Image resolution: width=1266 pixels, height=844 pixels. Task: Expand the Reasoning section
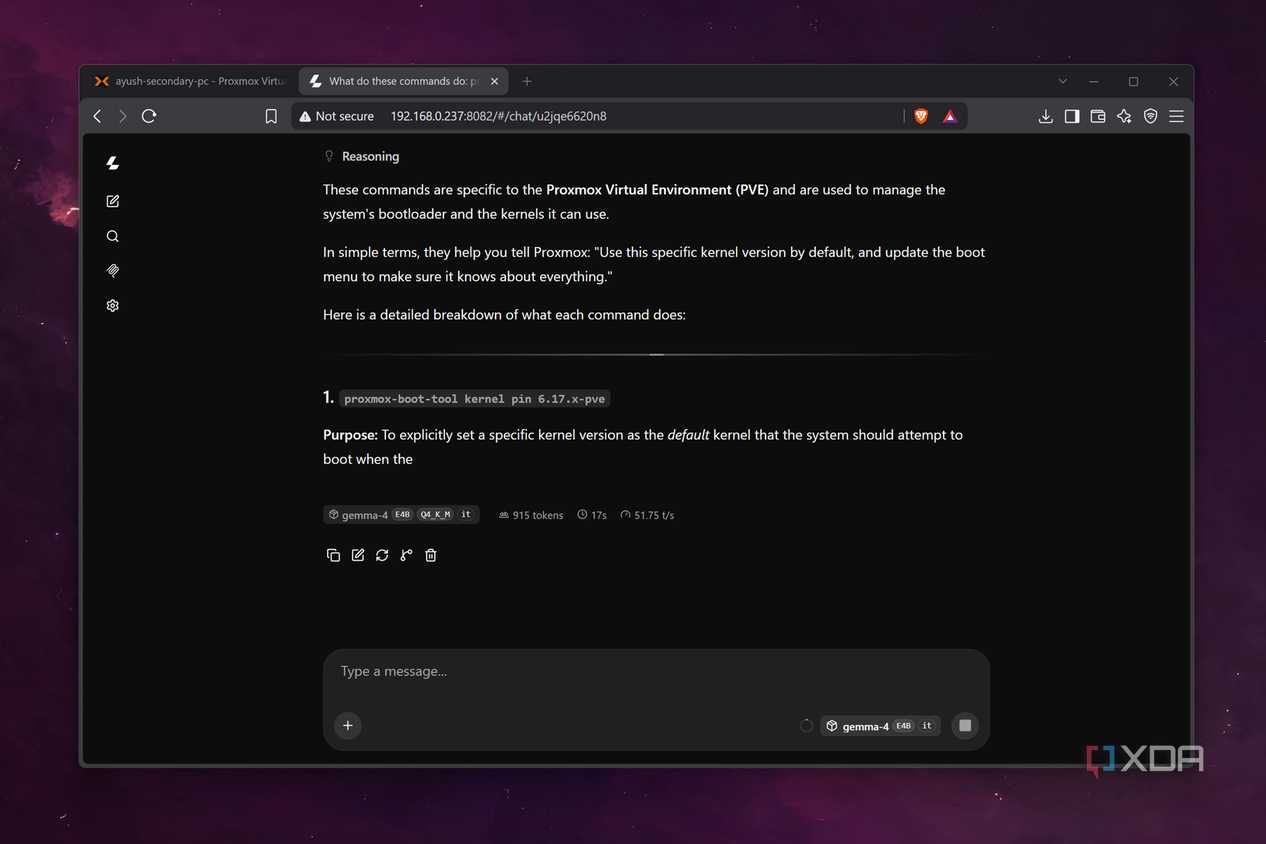pos(362,156)
